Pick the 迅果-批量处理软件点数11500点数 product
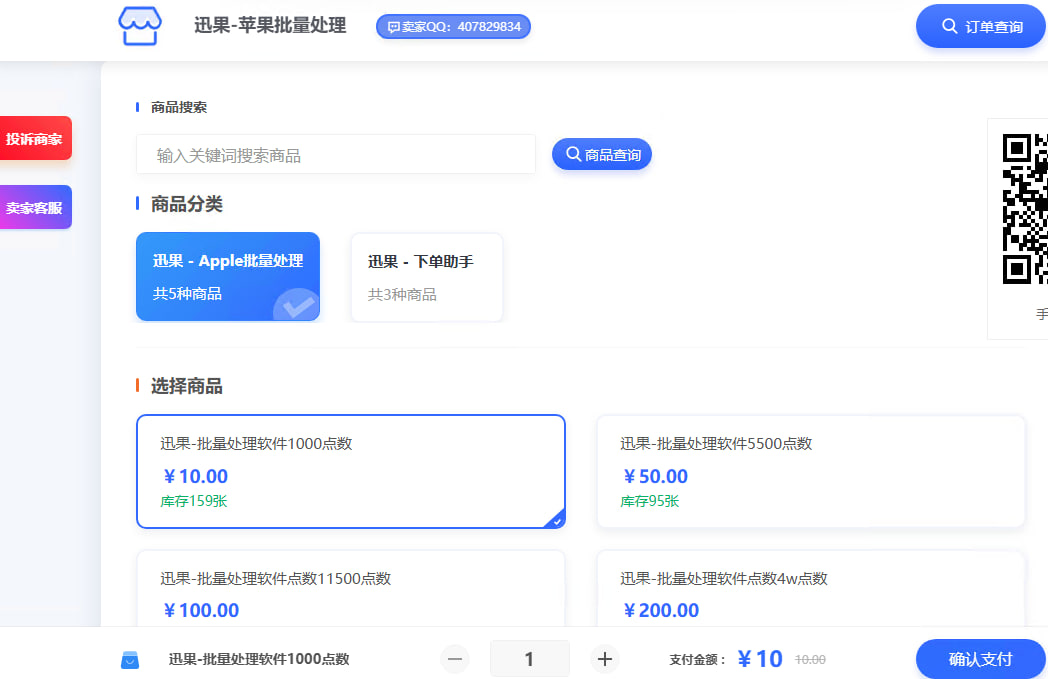 tap(351, 589)
